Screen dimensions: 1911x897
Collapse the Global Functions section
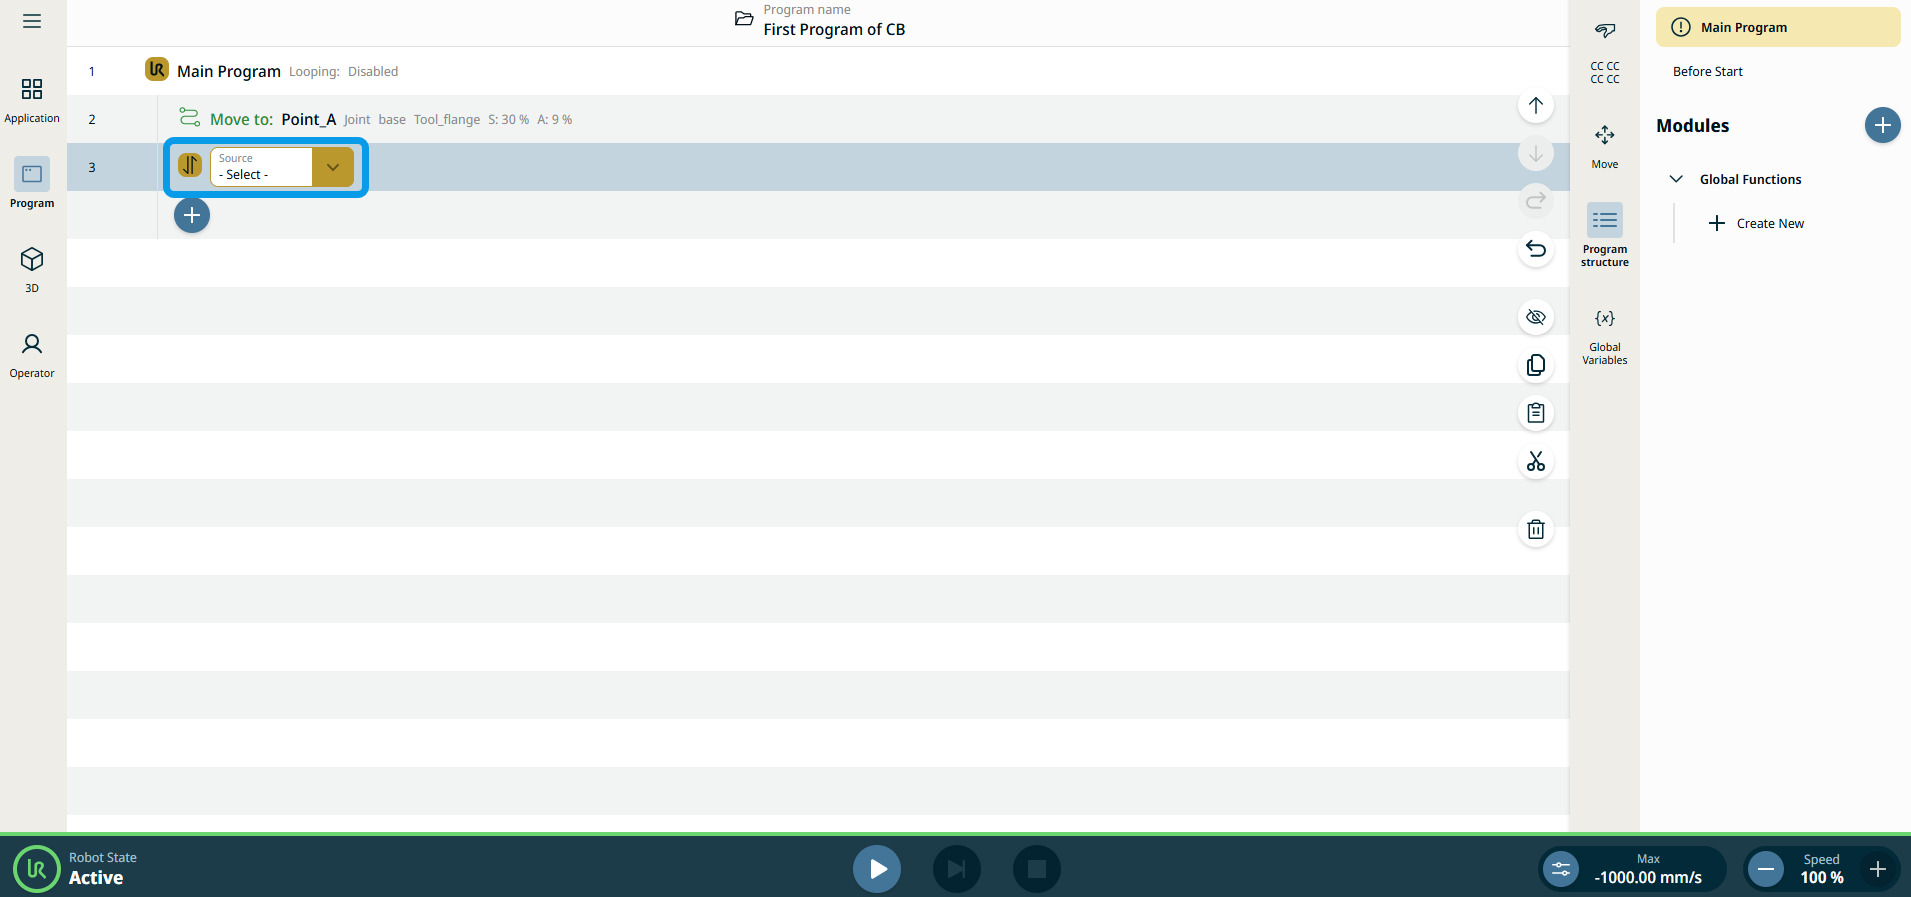point(1676,179)
